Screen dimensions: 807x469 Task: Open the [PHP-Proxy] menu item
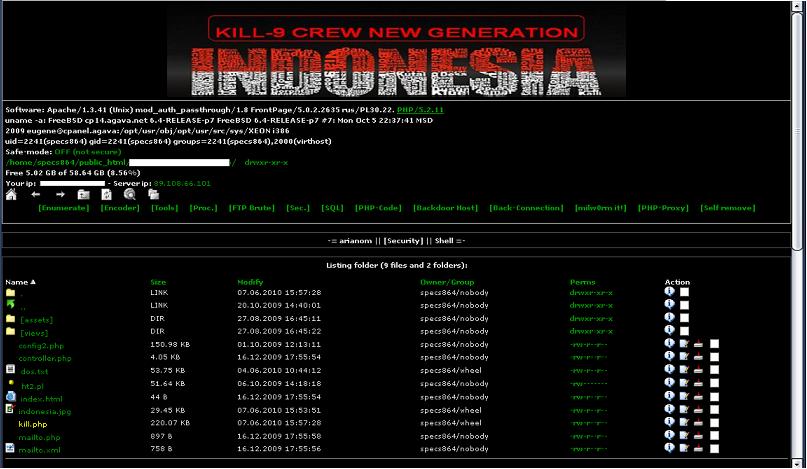[663, 208]
